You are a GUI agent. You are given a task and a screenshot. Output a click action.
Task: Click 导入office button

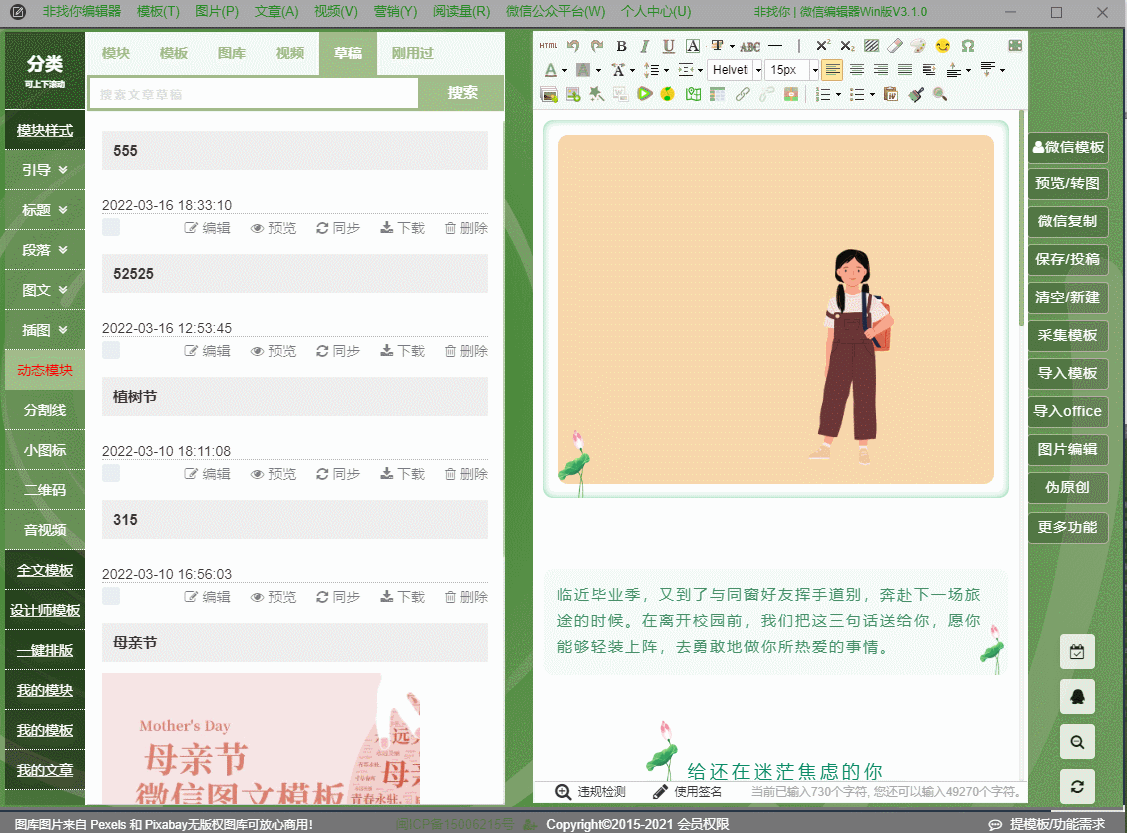(1067, 411)
